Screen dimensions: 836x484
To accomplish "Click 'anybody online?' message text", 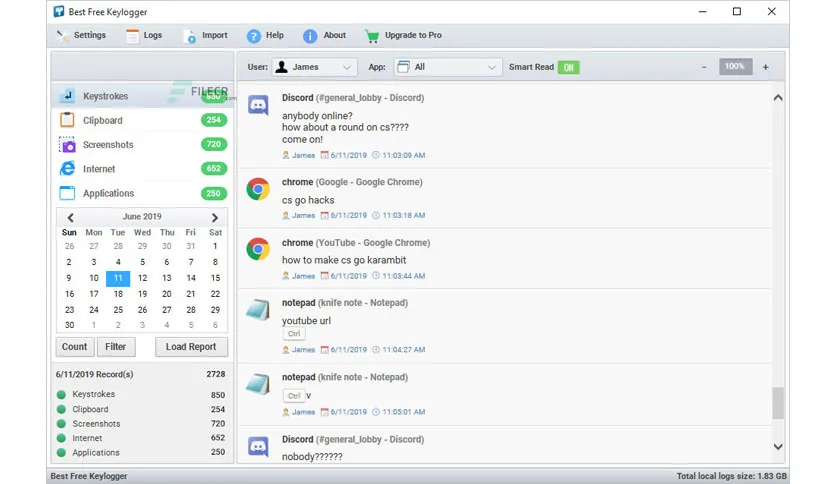I will tap(317, 116).
